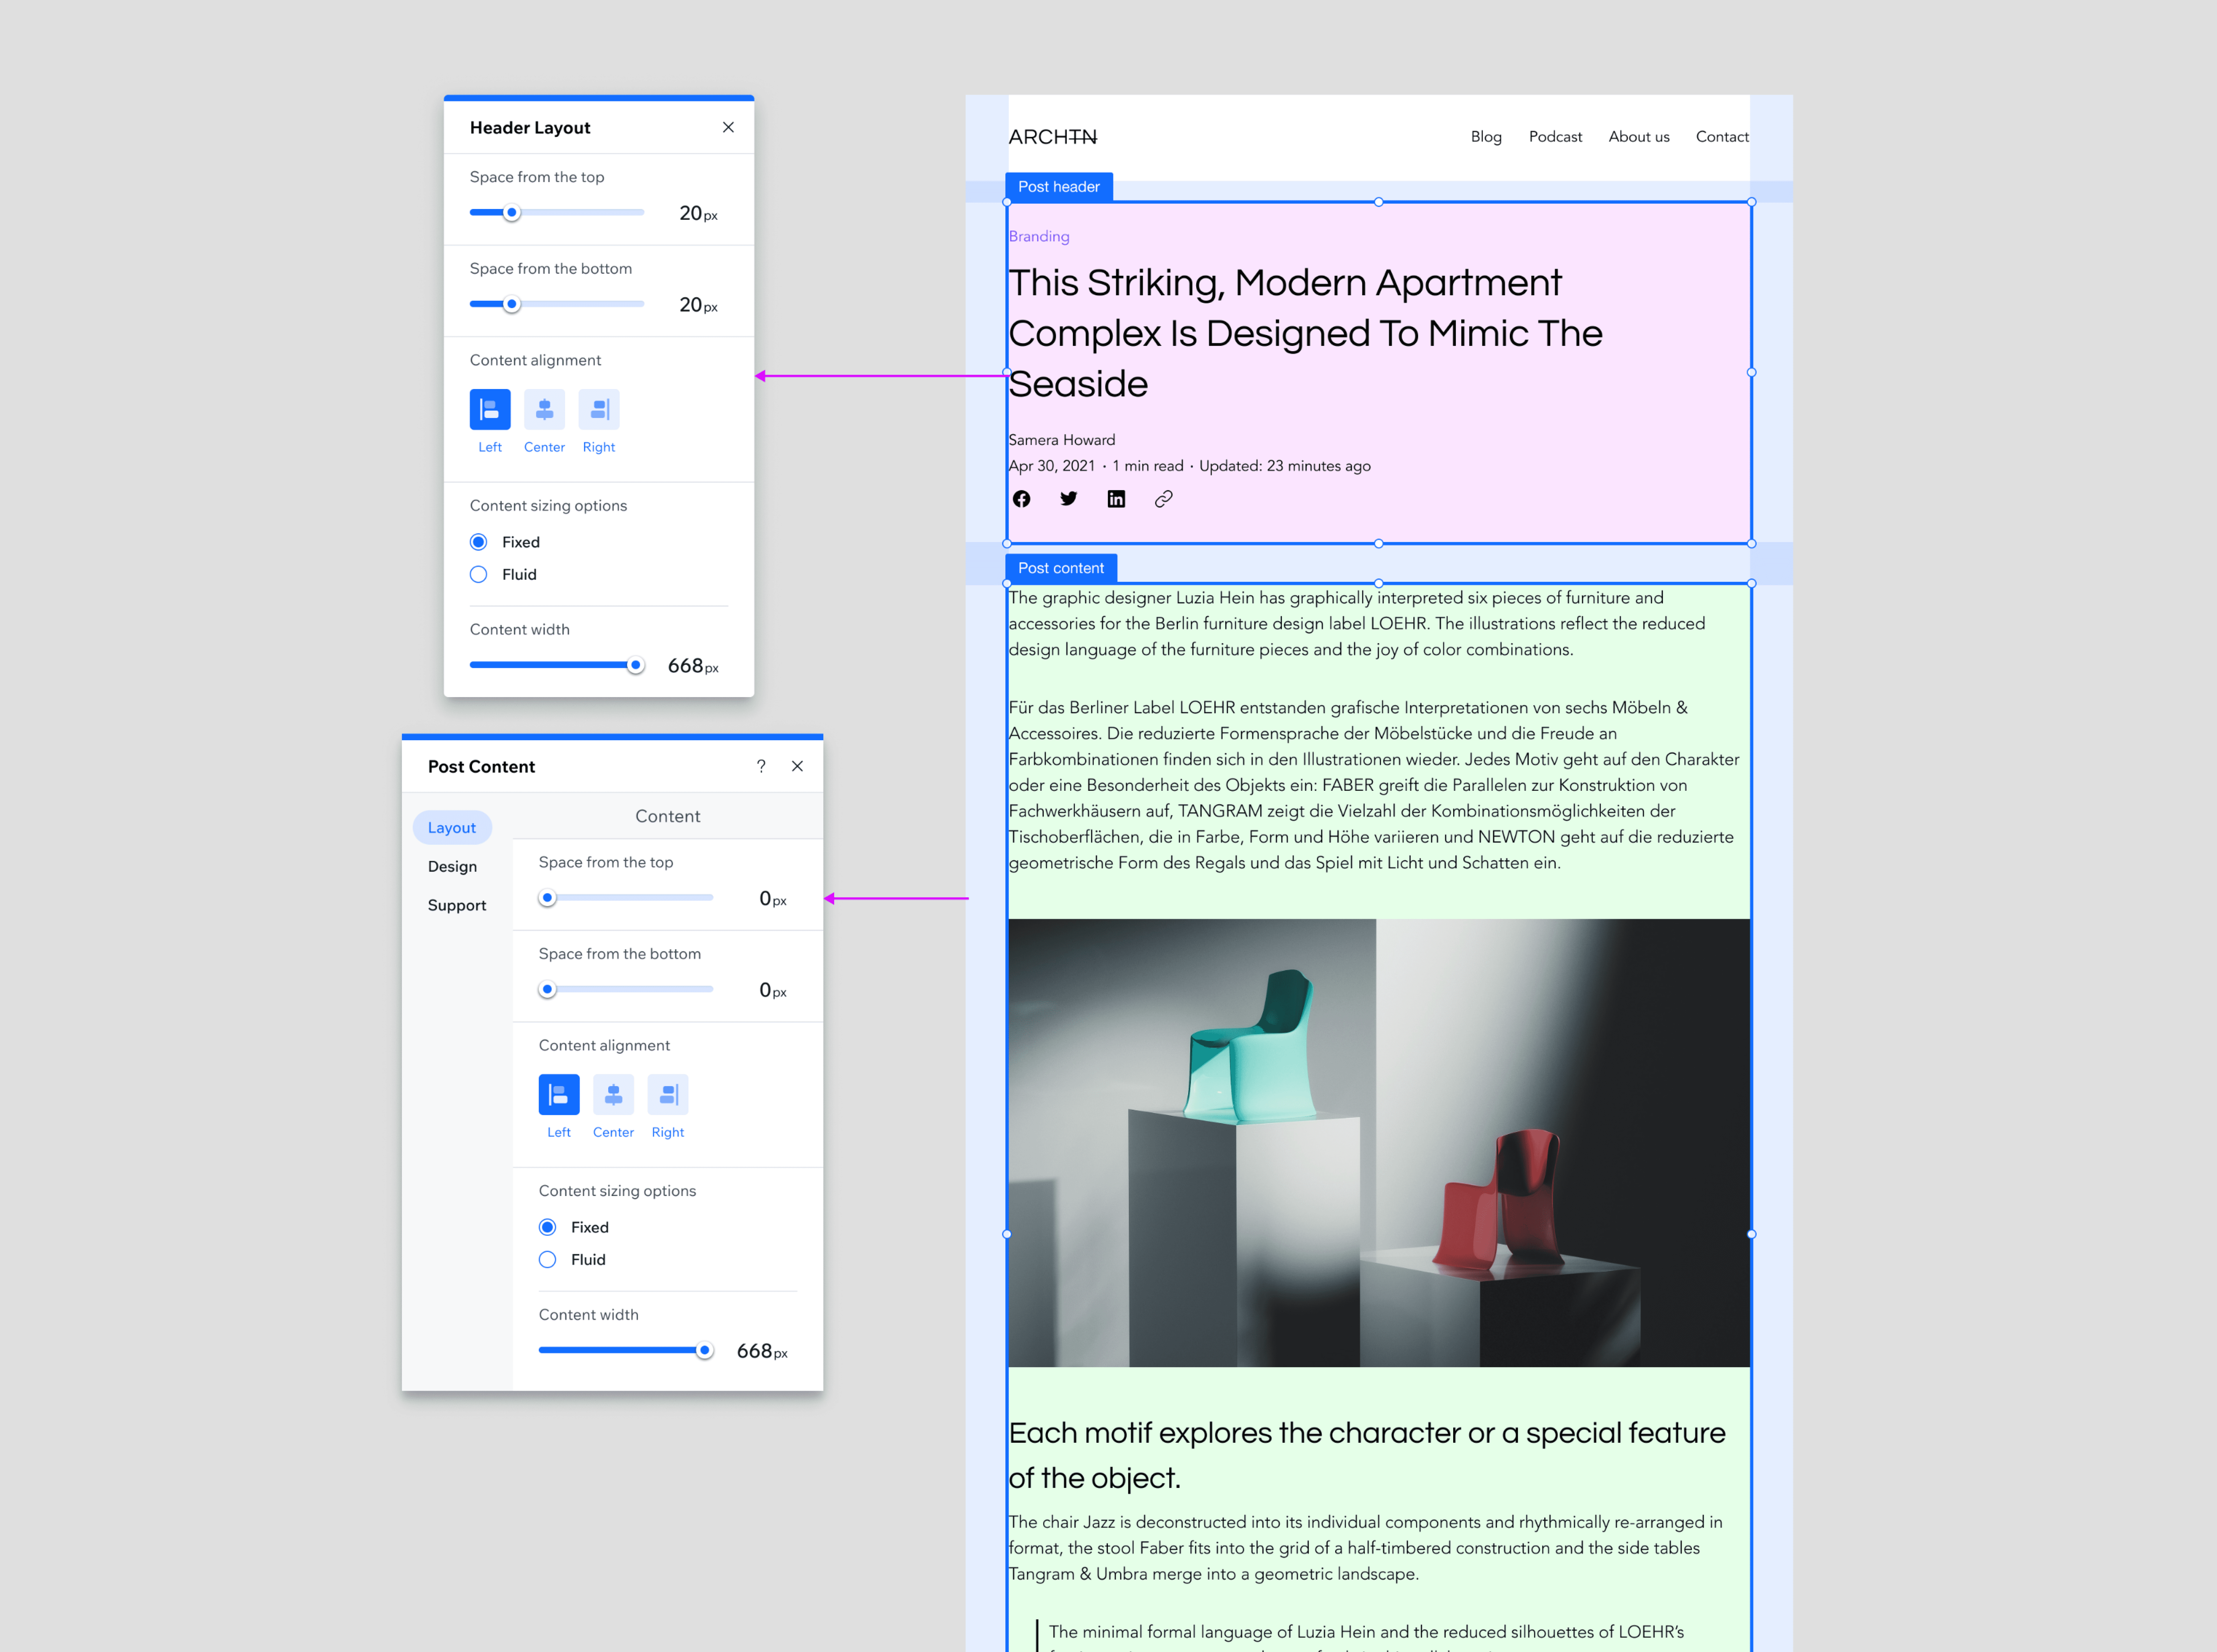This screenshot has width=2217, height=1652.
Task: Choose Fluid sizing in Header Layout
Action: tap(479, 574)
